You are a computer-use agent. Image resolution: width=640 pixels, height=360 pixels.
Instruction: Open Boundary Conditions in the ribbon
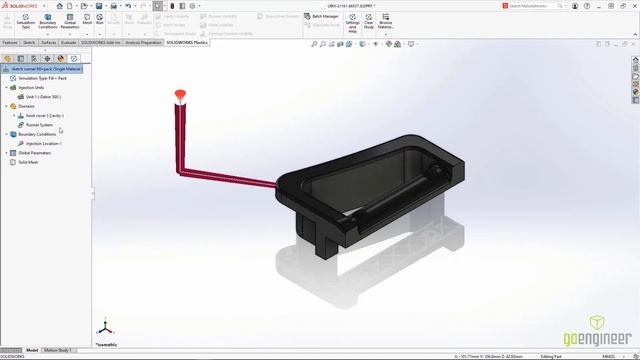(47, 21)
